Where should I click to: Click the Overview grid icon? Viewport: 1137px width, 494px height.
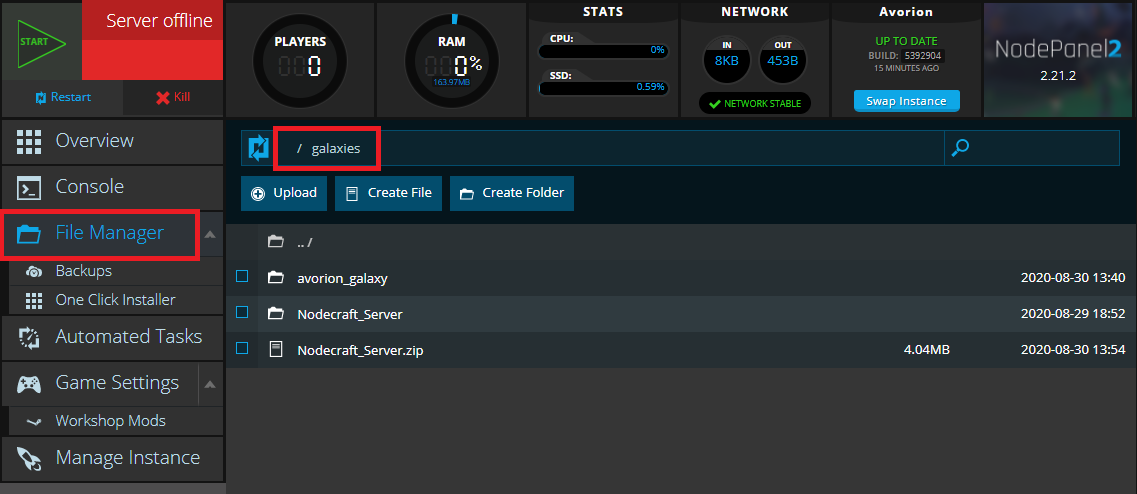29,141
